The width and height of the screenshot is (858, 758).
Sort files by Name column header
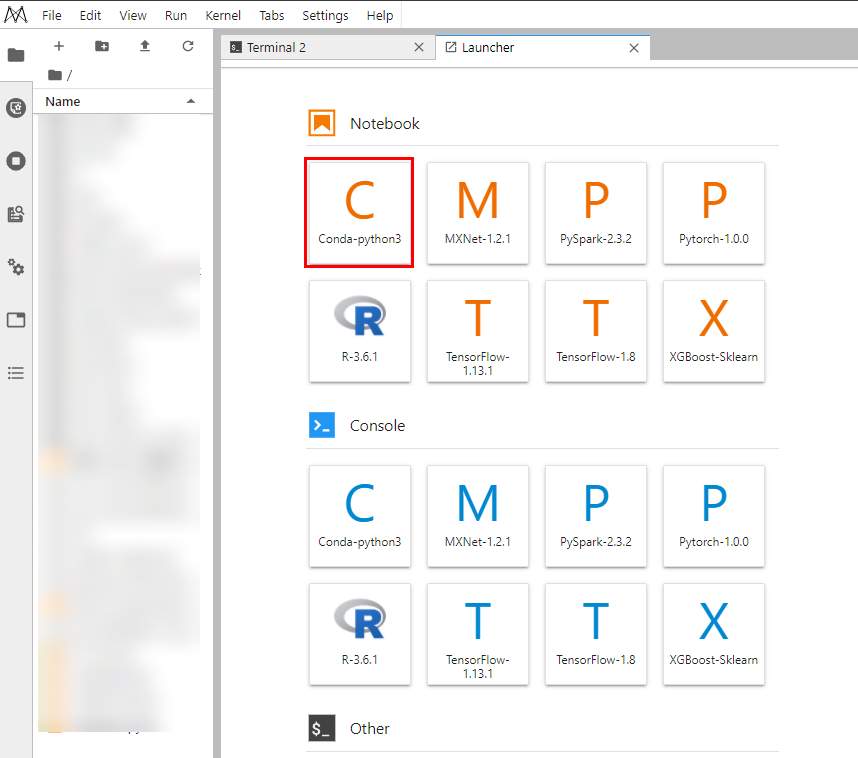(x=123, y=101)
